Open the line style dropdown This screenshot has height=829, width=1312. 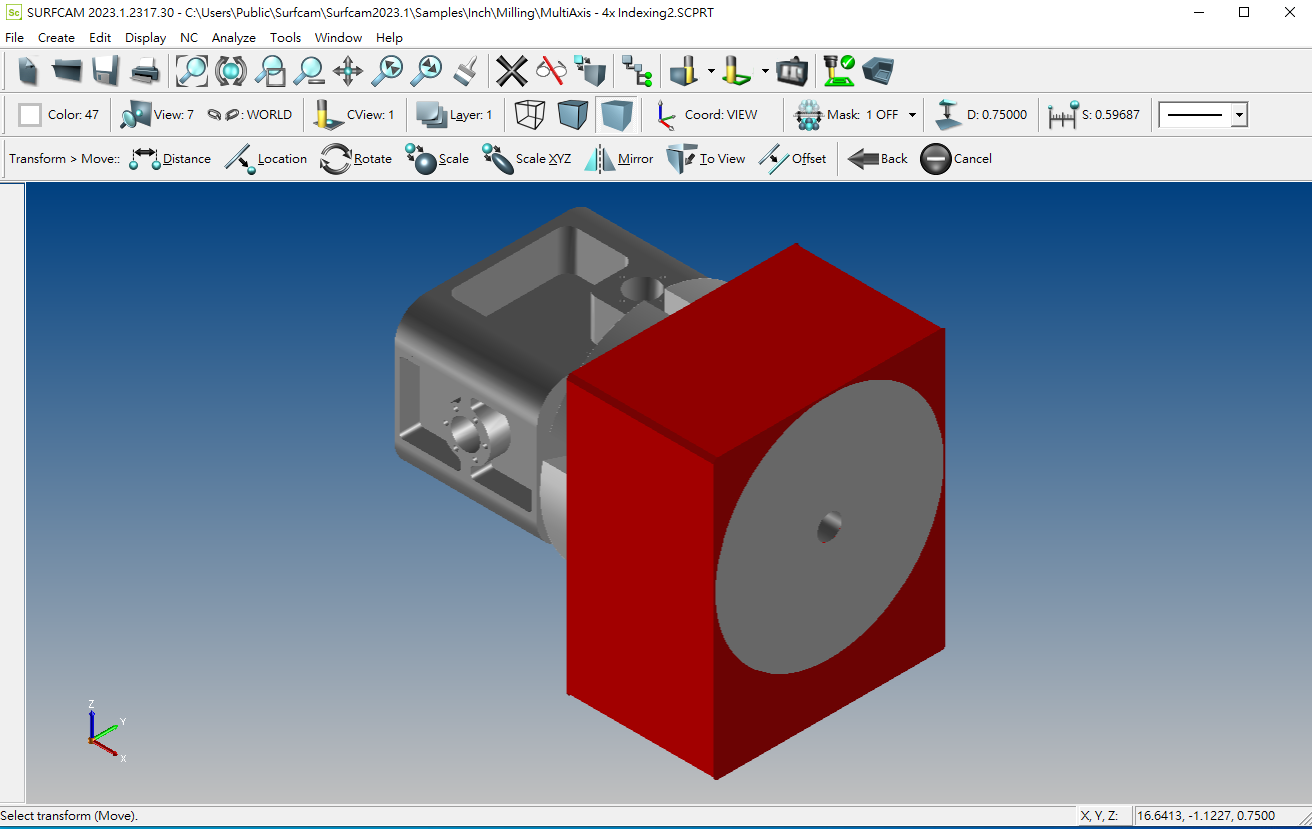pyautogui.click(x=1239, y=115)
